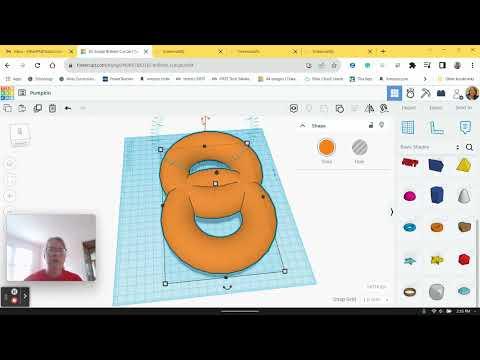Image resolution: width=480 pixels, height=360 pixels.
Task: Open the Snap Grid dropdown
Action: coord(376,300)
